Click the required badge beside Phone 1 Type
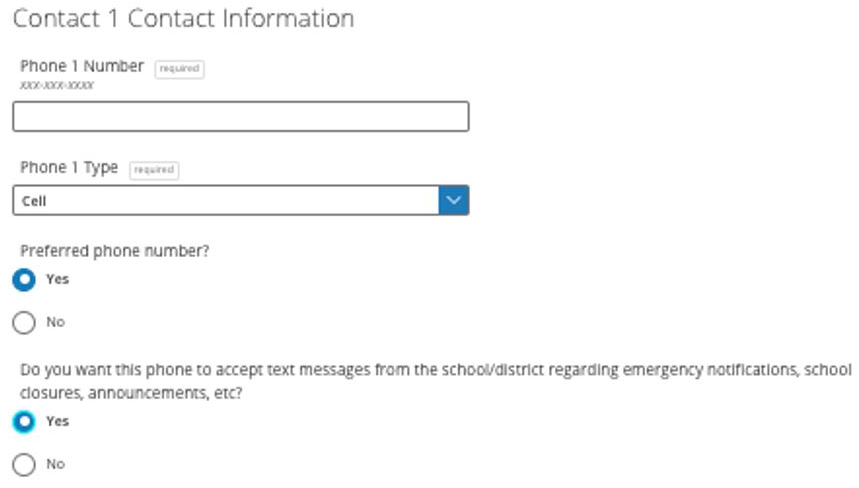Screen dimensions: 859x488 pos(153,170)
